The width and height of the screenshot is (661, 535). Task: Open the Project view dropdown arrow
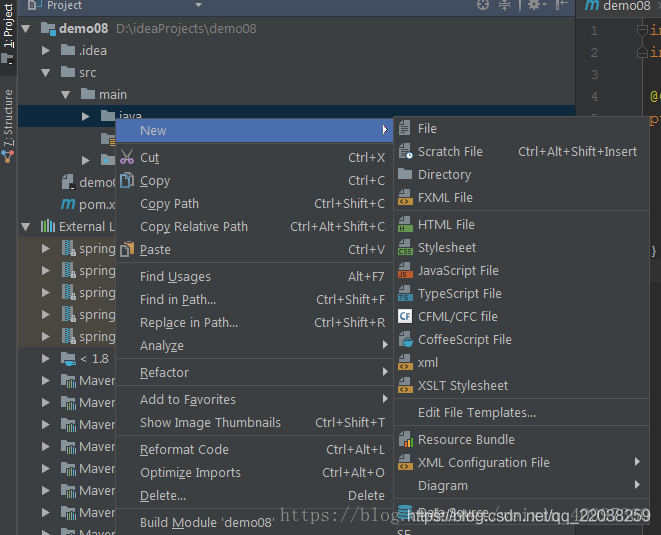(199, 5)
